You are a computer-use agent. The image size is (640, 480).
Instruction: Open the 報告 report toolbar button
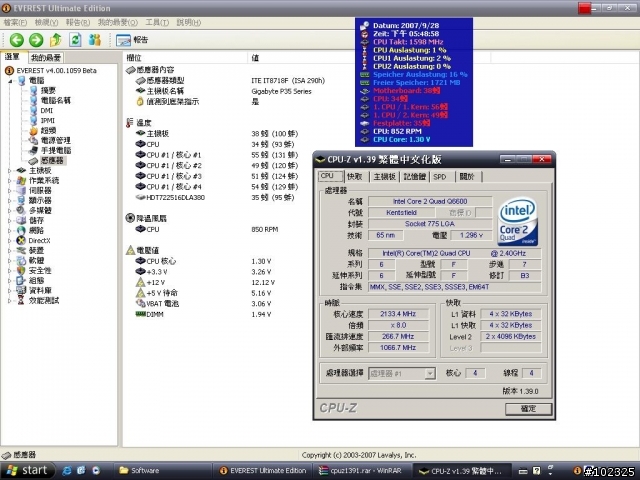pyautogui.click(x=132, y=40)
